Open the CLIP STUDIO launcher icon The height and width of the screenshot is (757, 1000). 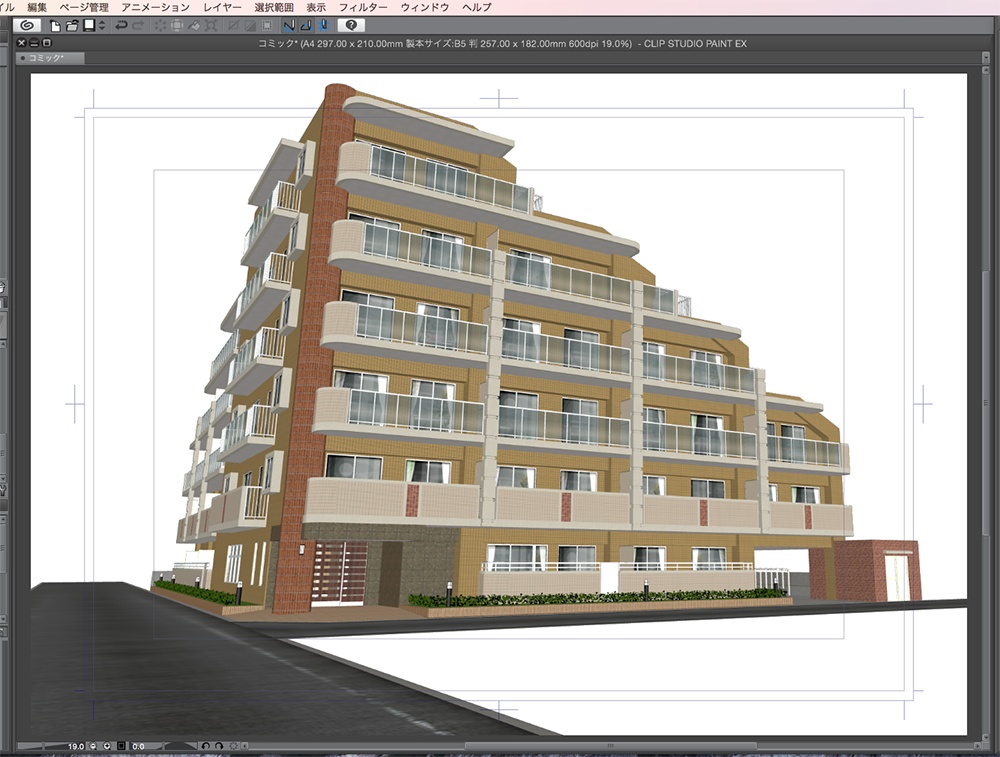[27, 26]
